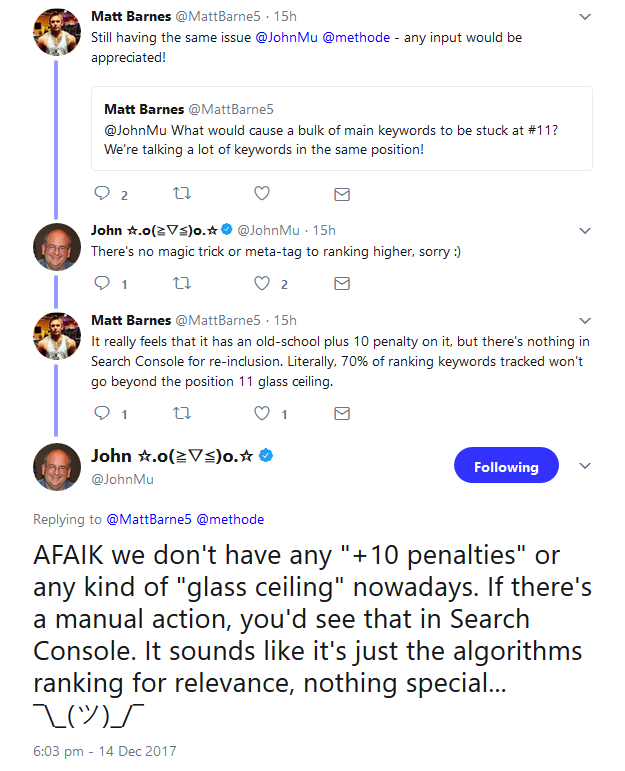Share John's magic trick tweet by message
The image size is (625, 771).
[x=342, y=284]
